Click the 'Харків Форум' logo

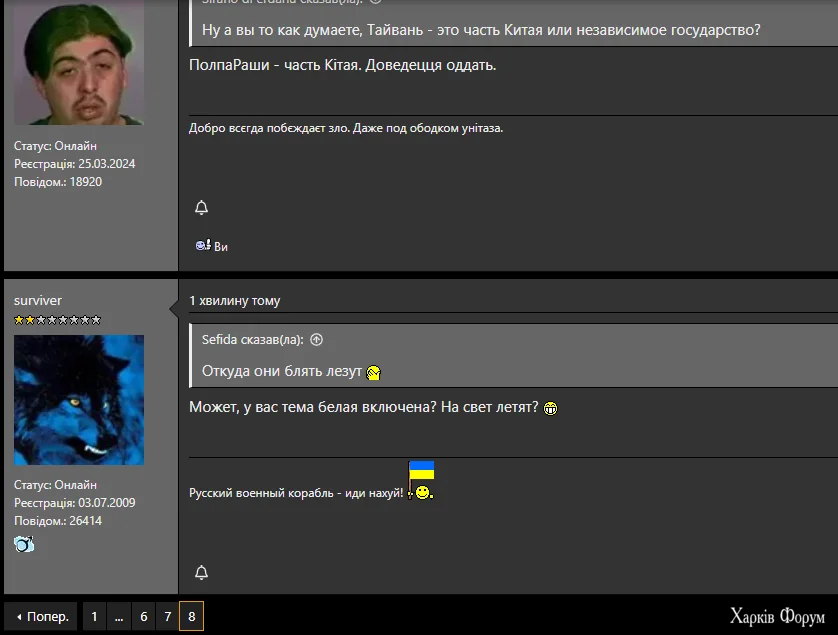778,616
